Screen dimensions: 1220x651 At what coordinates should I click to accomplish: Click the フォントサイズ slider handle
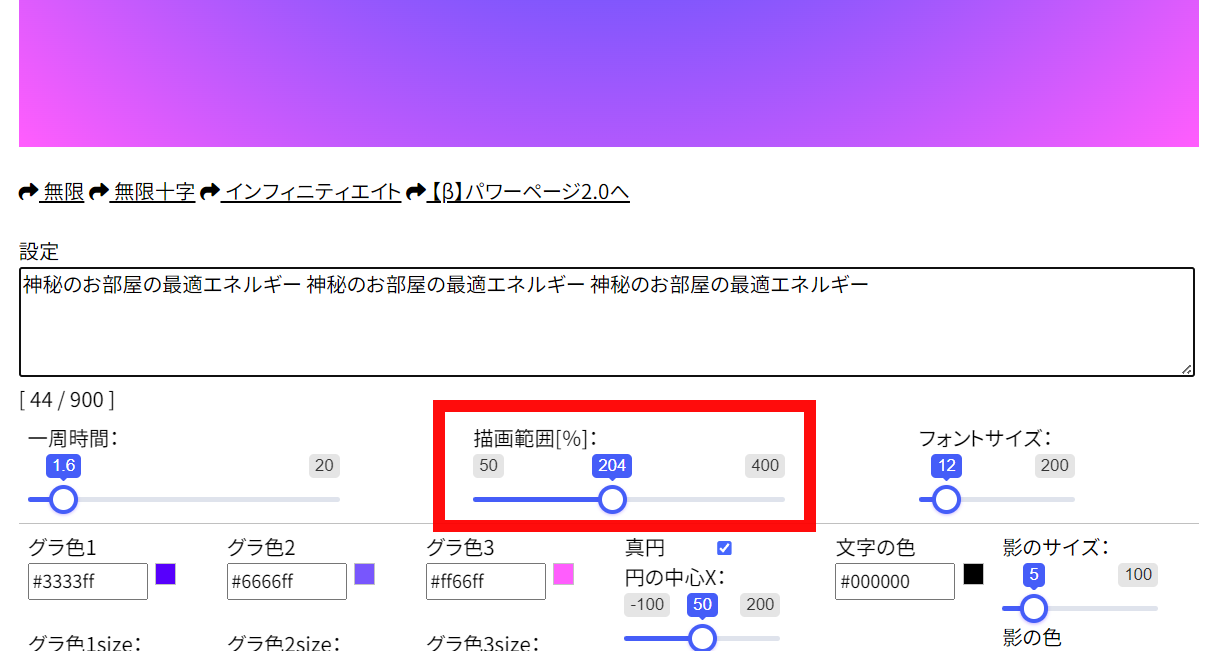946,499
